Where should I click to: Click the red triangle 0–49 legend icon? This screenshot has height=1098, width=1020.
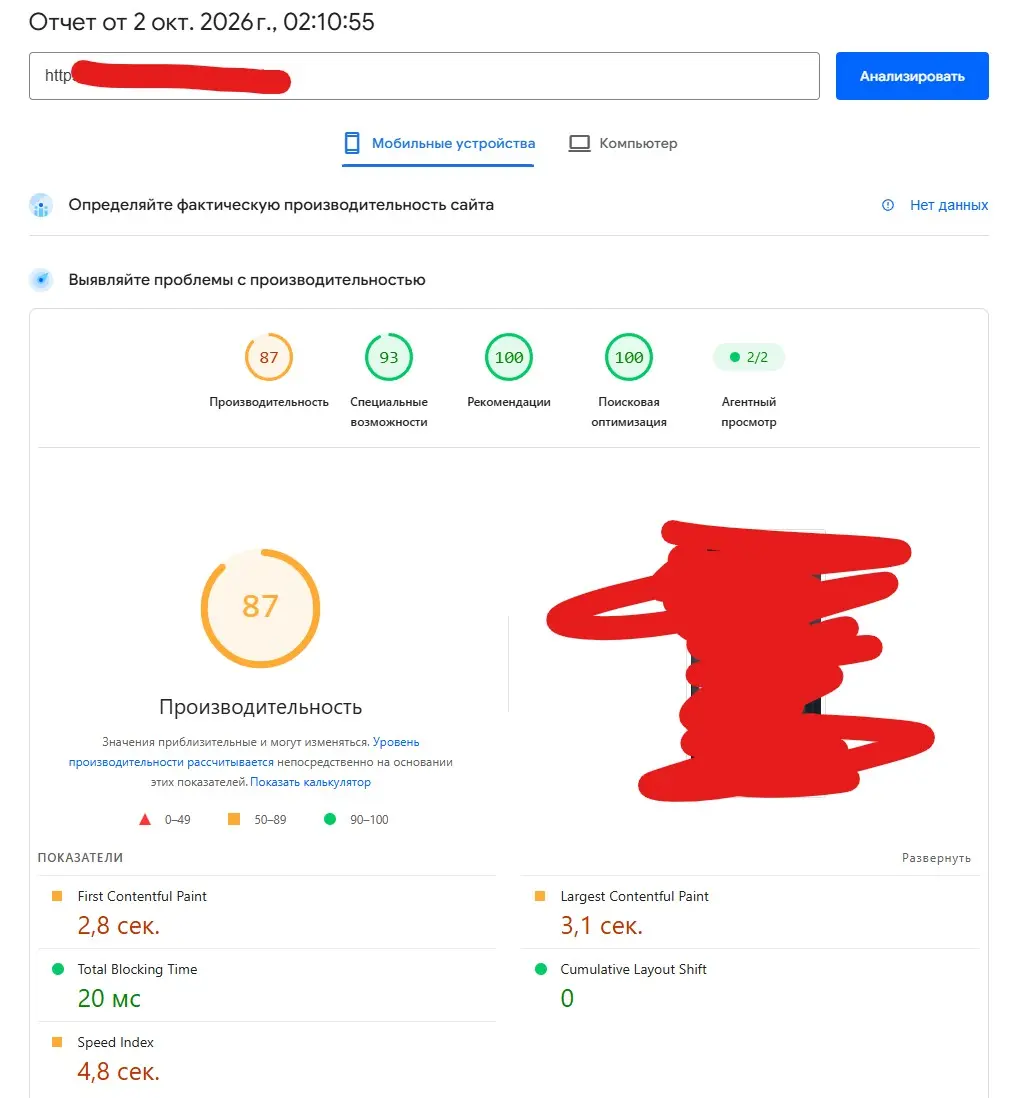point(145,819)
